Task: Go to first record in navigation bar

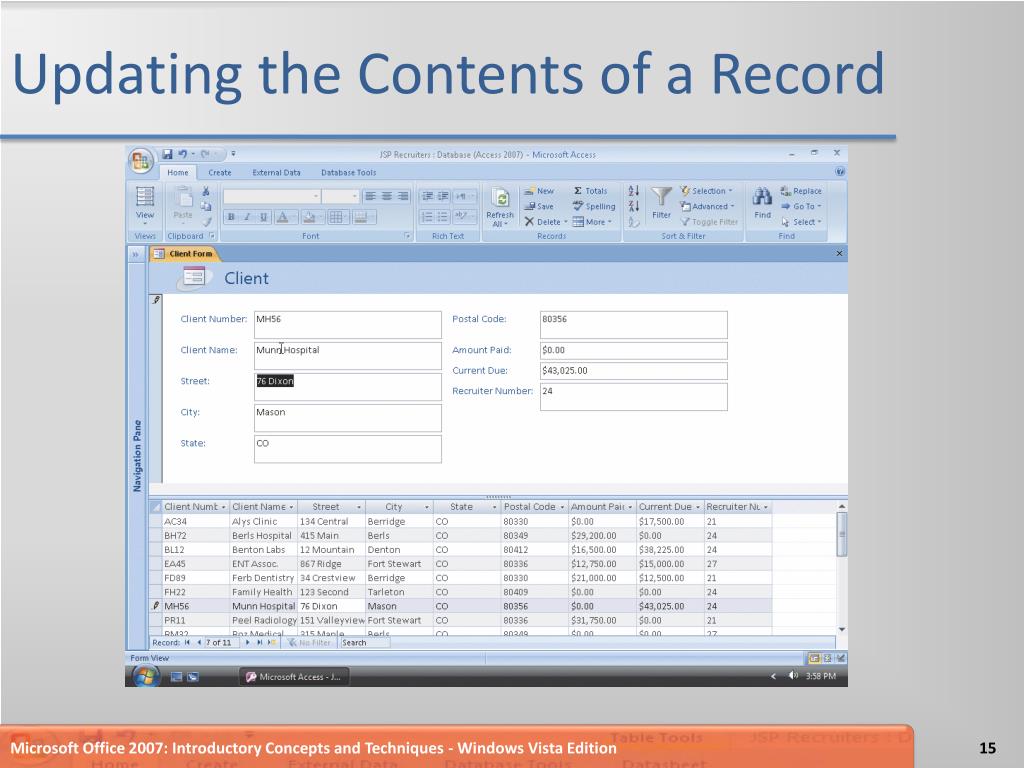Action: (187, 643)
